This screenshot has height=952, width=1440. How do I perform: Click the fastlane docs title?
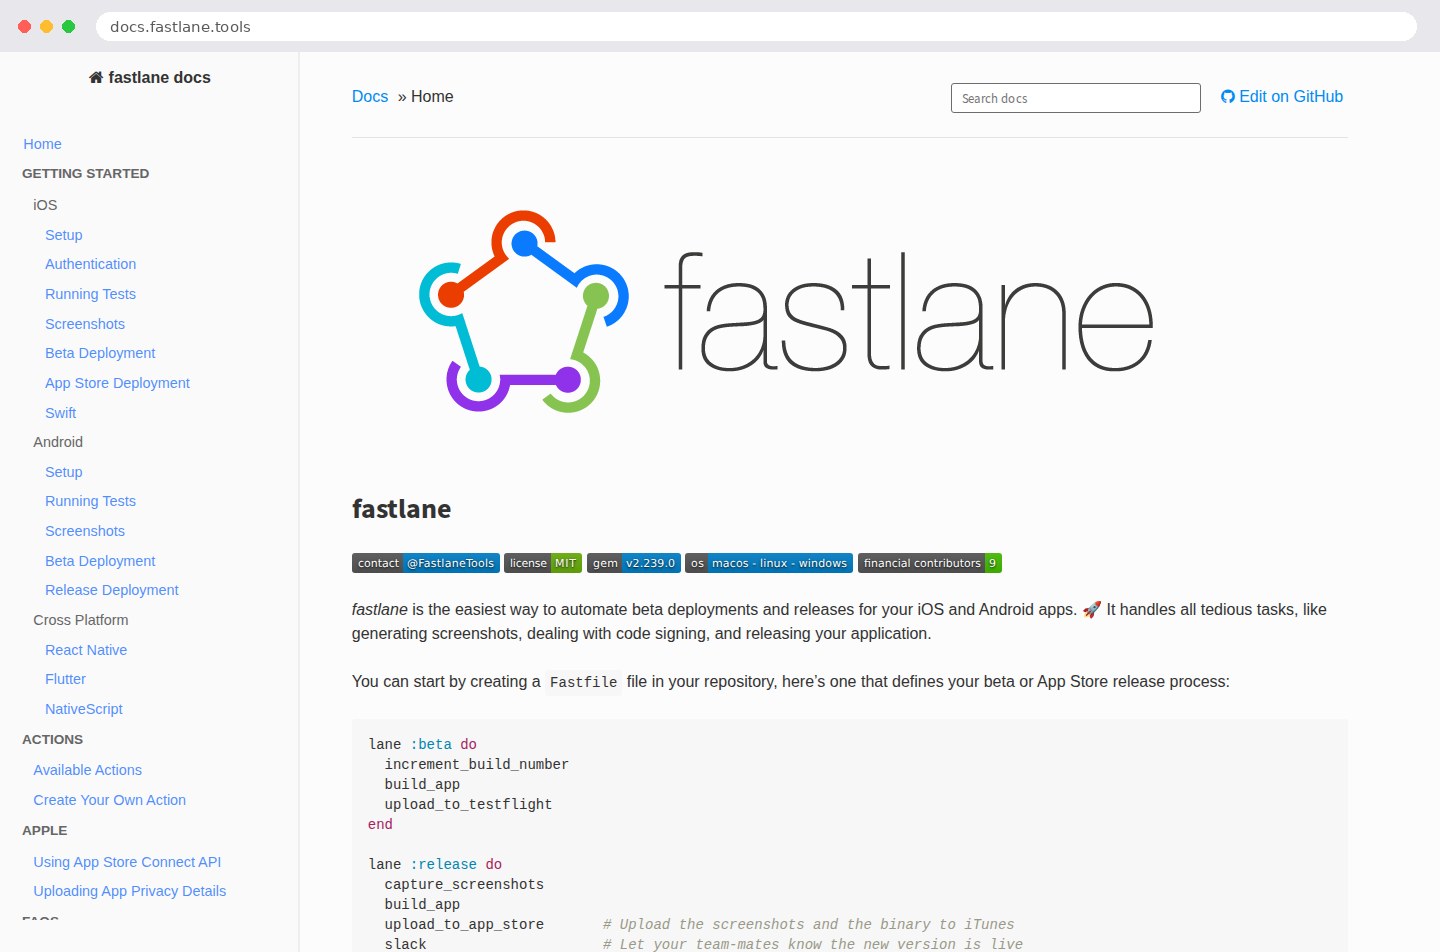(159, 77)
